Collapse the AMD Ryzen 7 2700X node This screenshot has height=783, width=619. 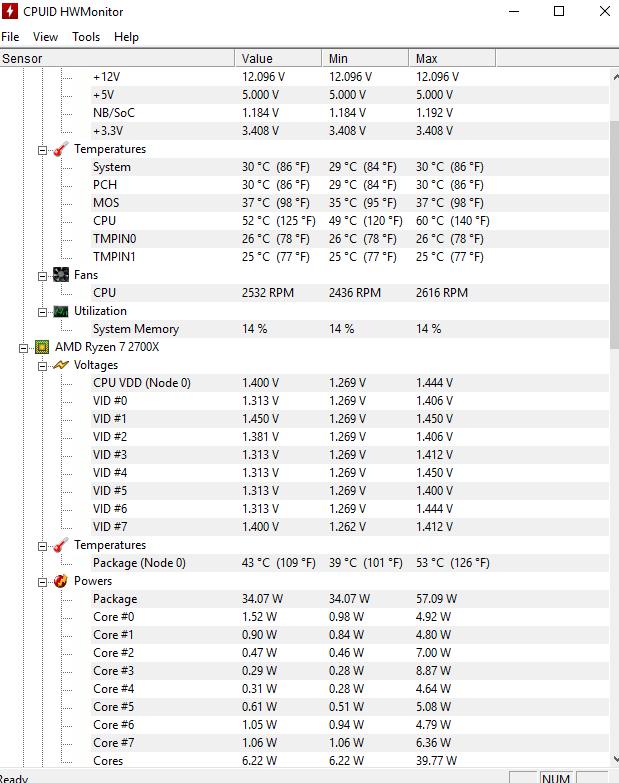pos(23,347)
